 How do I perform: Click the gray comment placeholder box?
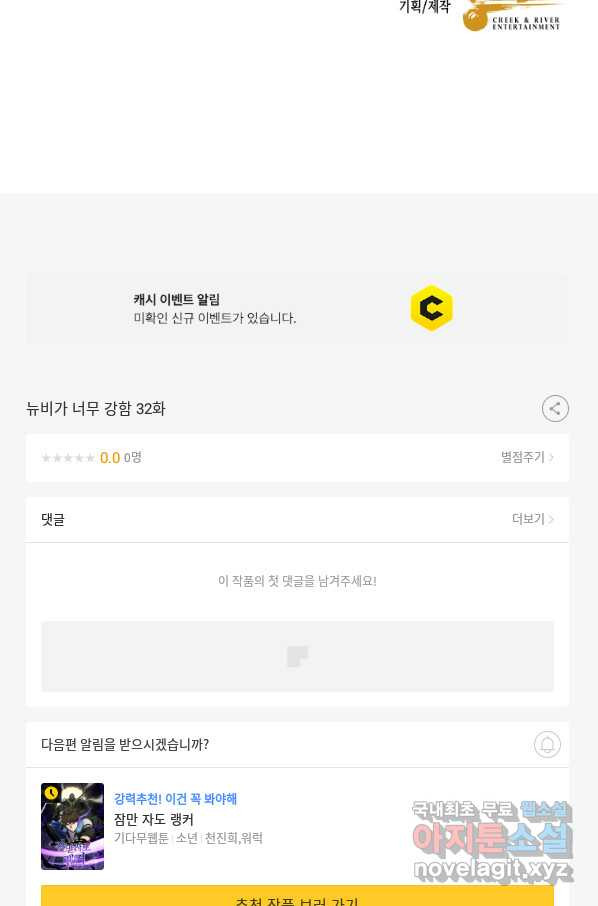point(297,656)
